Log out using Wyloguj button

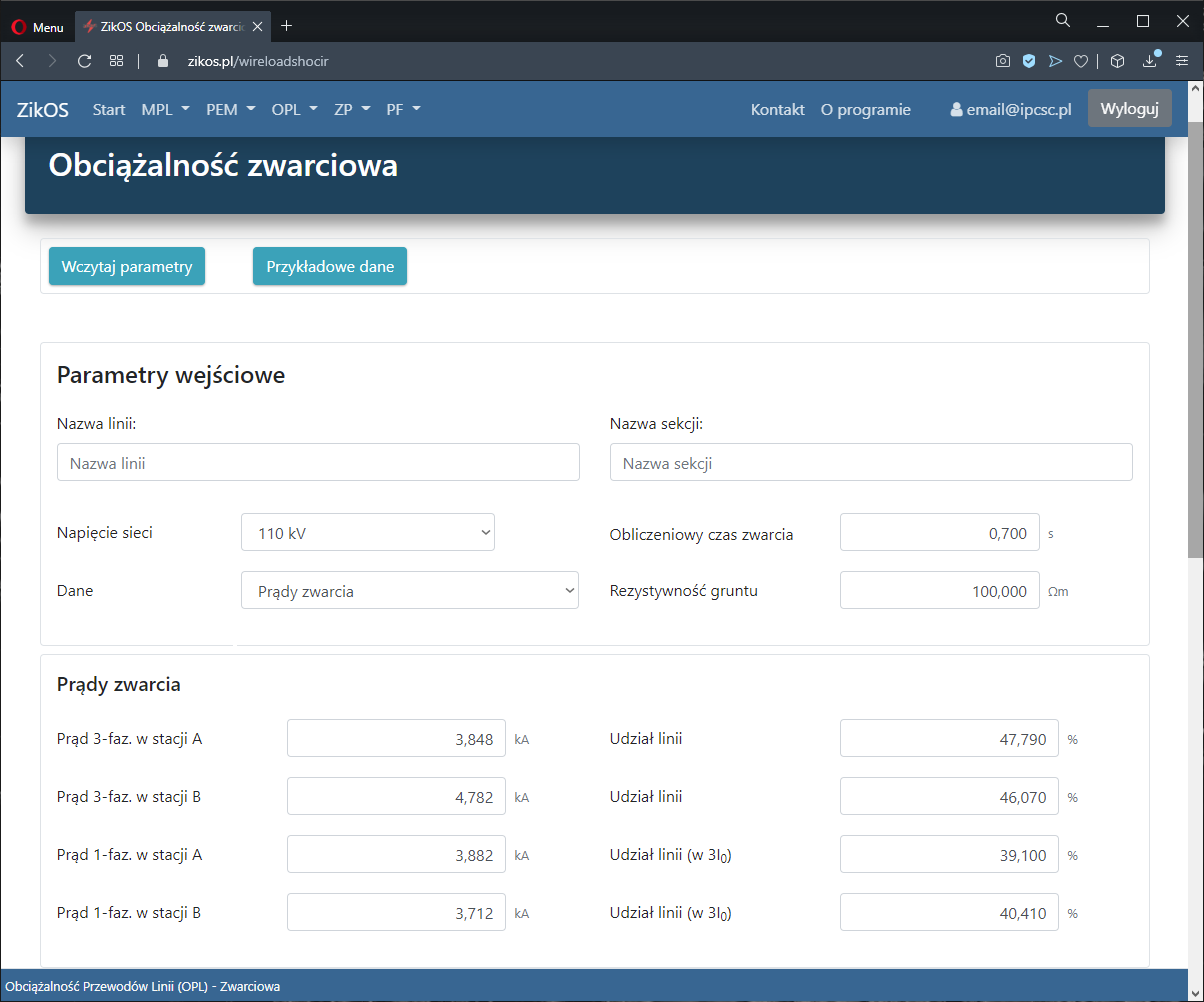coord(1129,109)
